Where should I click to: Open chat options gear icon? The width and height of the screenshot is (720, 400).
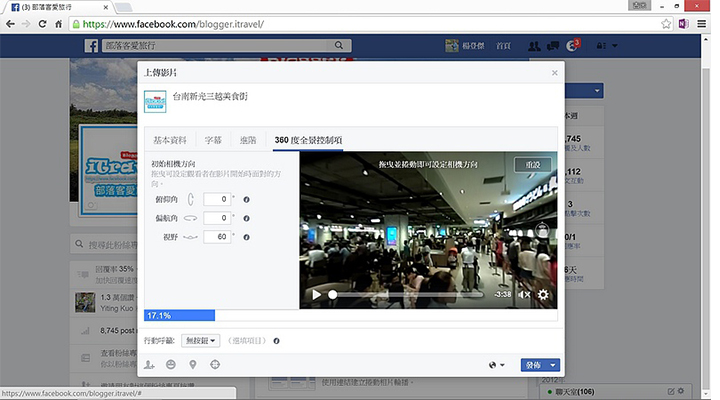pos(681,391)
